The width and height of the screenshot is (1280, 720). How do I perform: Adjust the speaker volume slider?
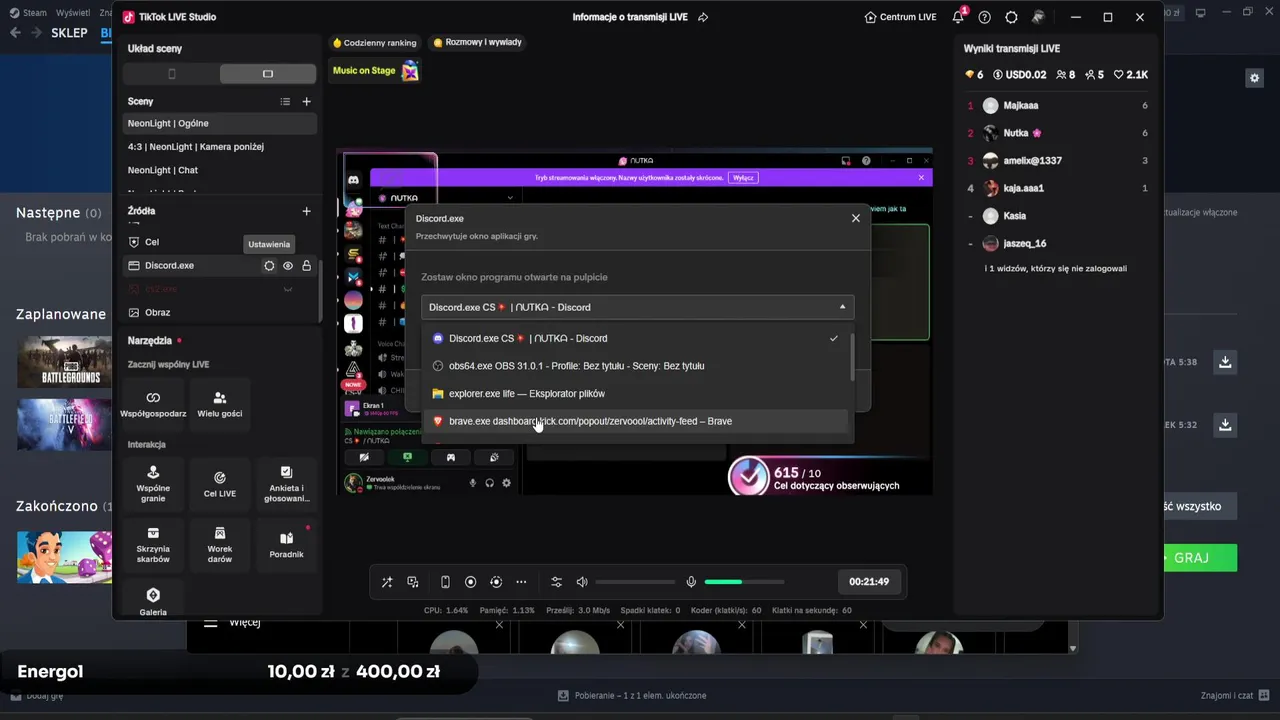[635, 582]
